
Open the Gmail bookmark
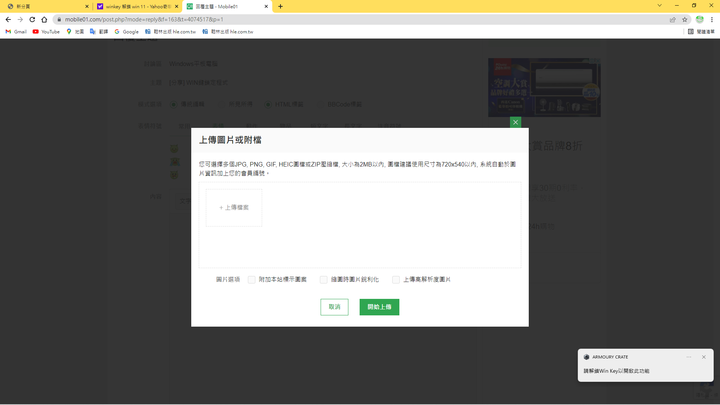click(x=16, y=32)
